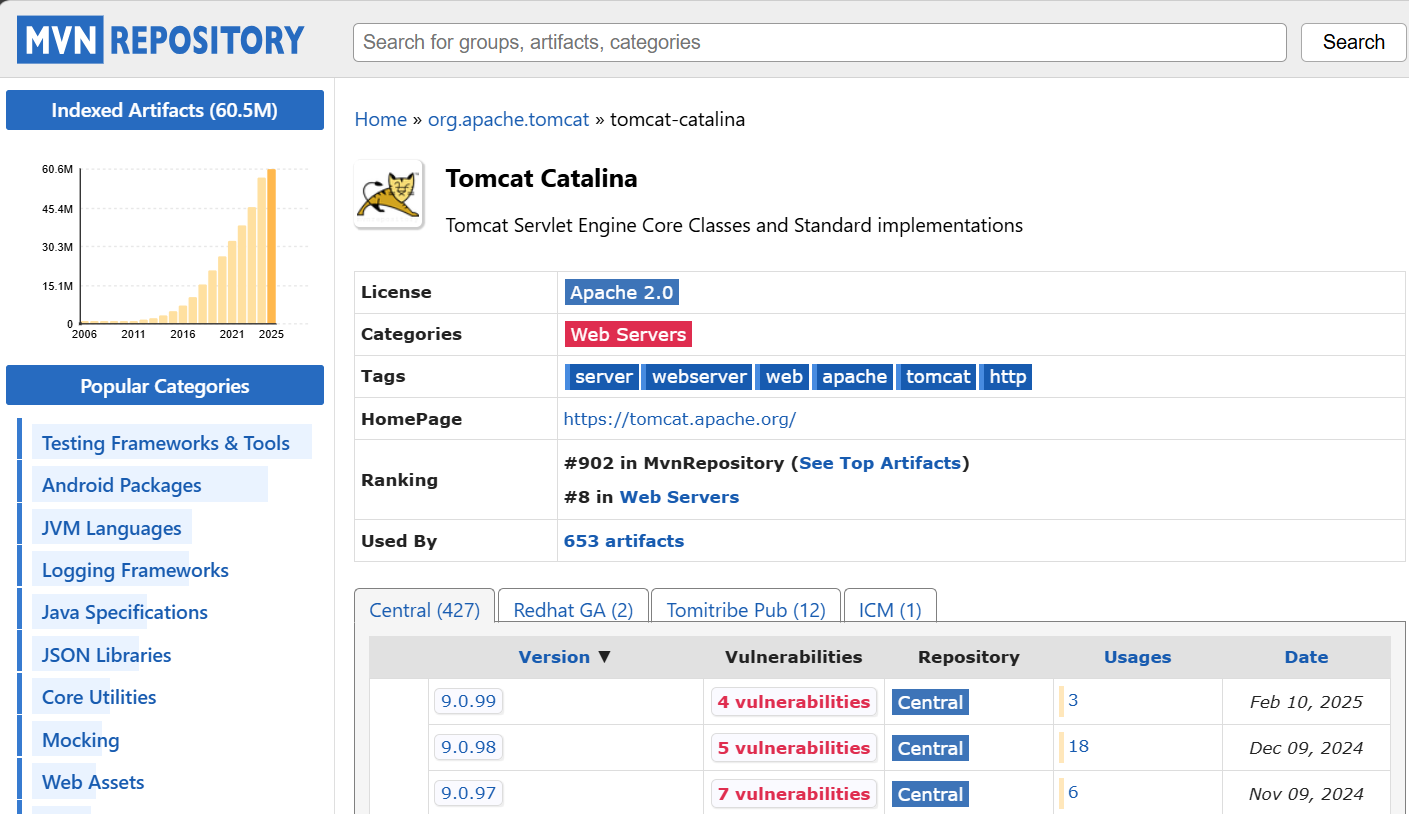Click the Central badge for 9.0.98
The width and height of the screenshot is (1409, 814).
930,748
